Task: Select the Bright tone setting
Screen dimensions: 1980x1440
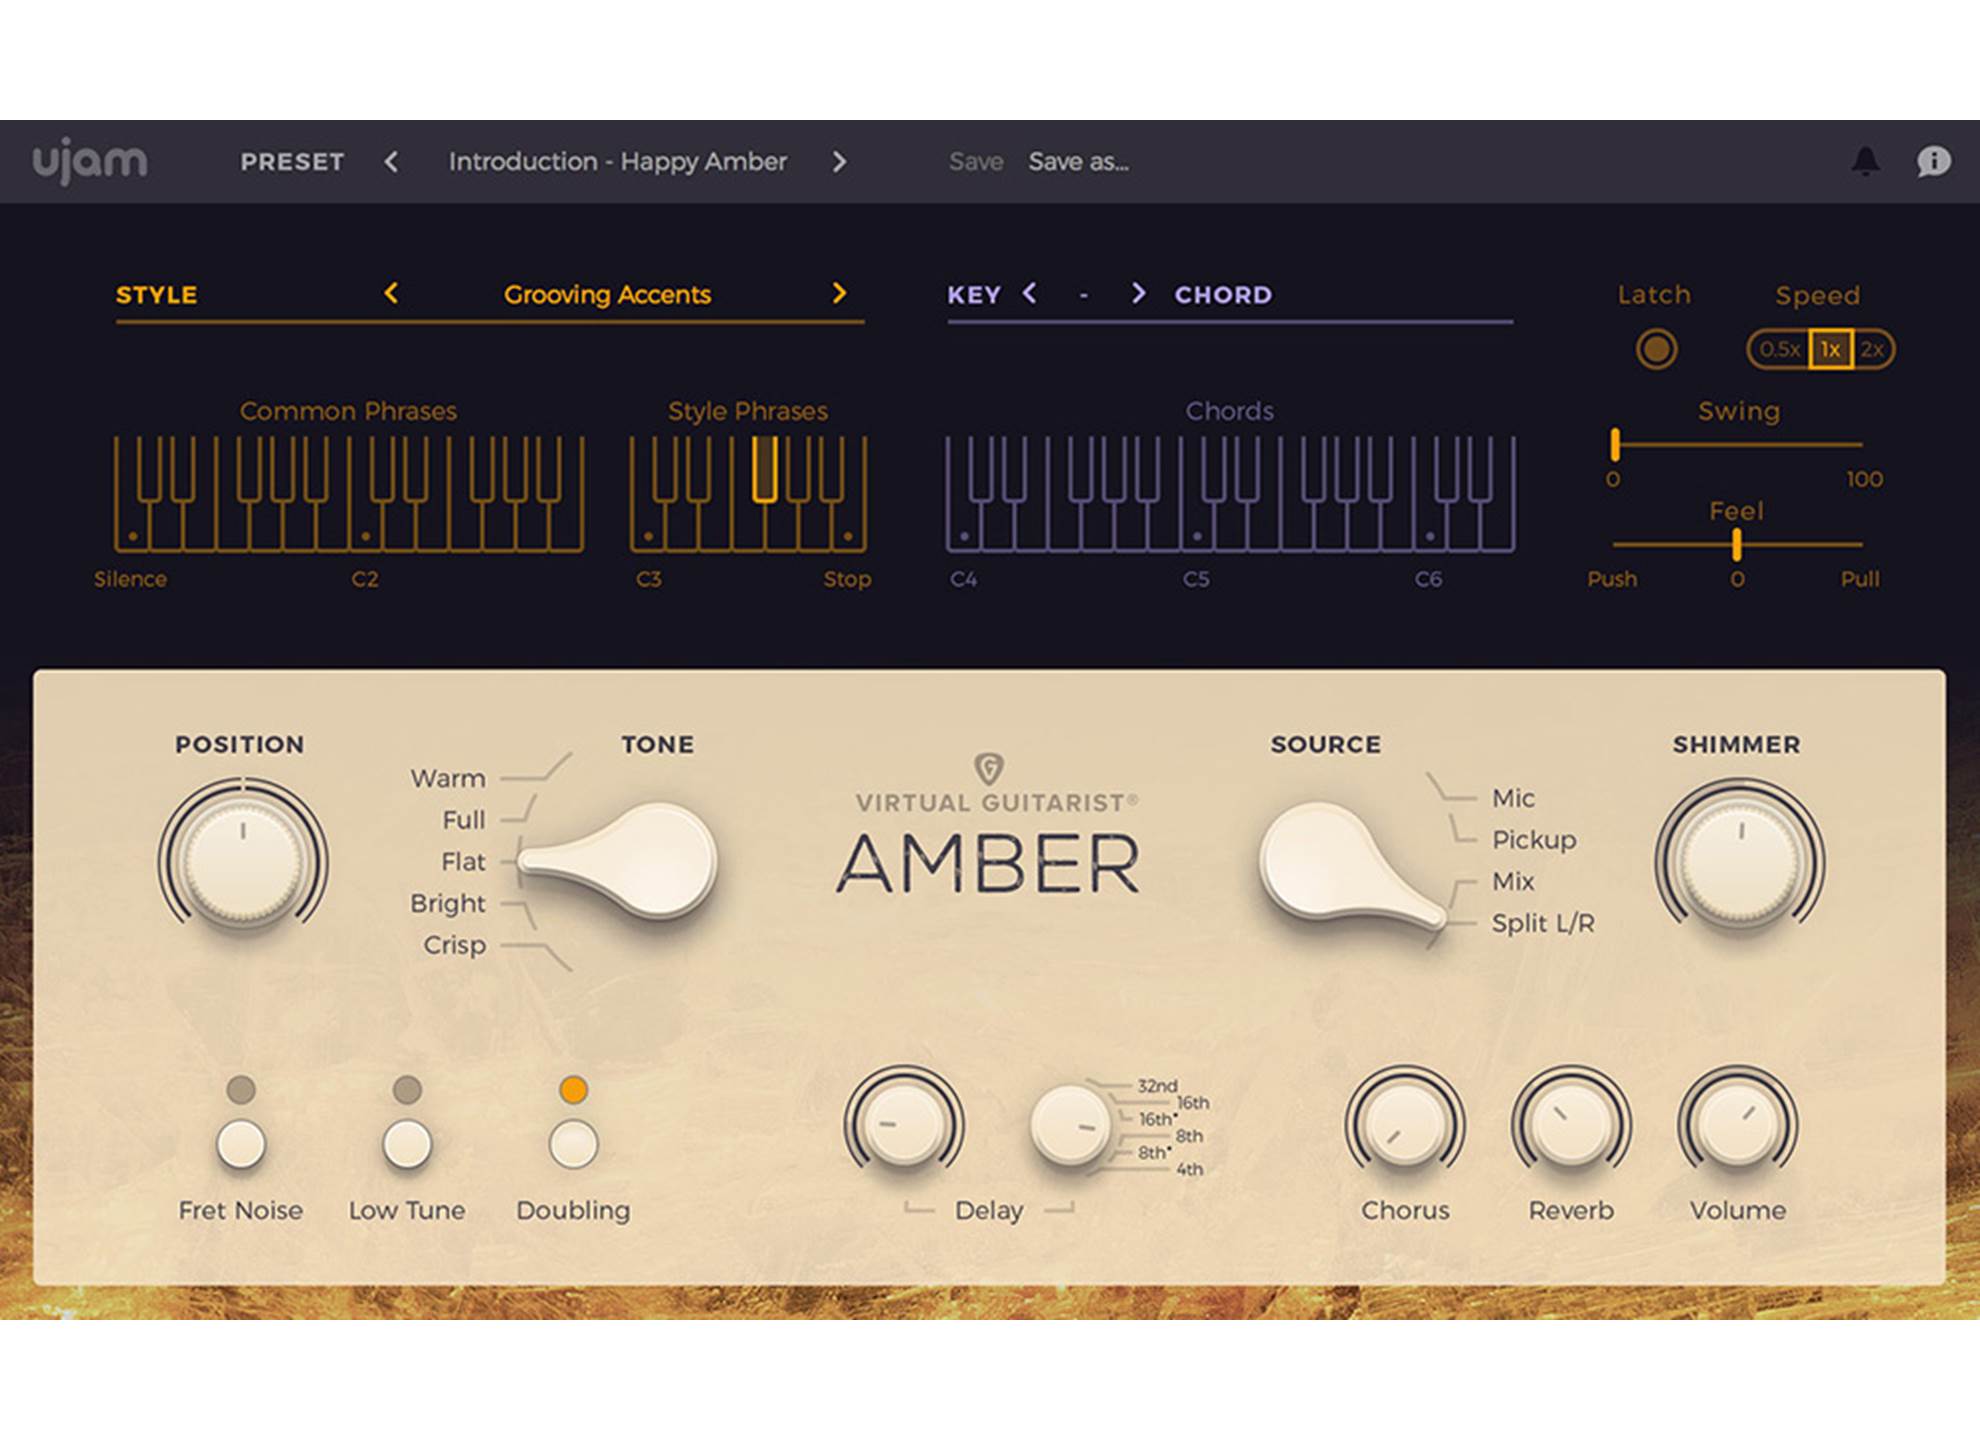Action: pyautogui.click(x=447, y=903)
